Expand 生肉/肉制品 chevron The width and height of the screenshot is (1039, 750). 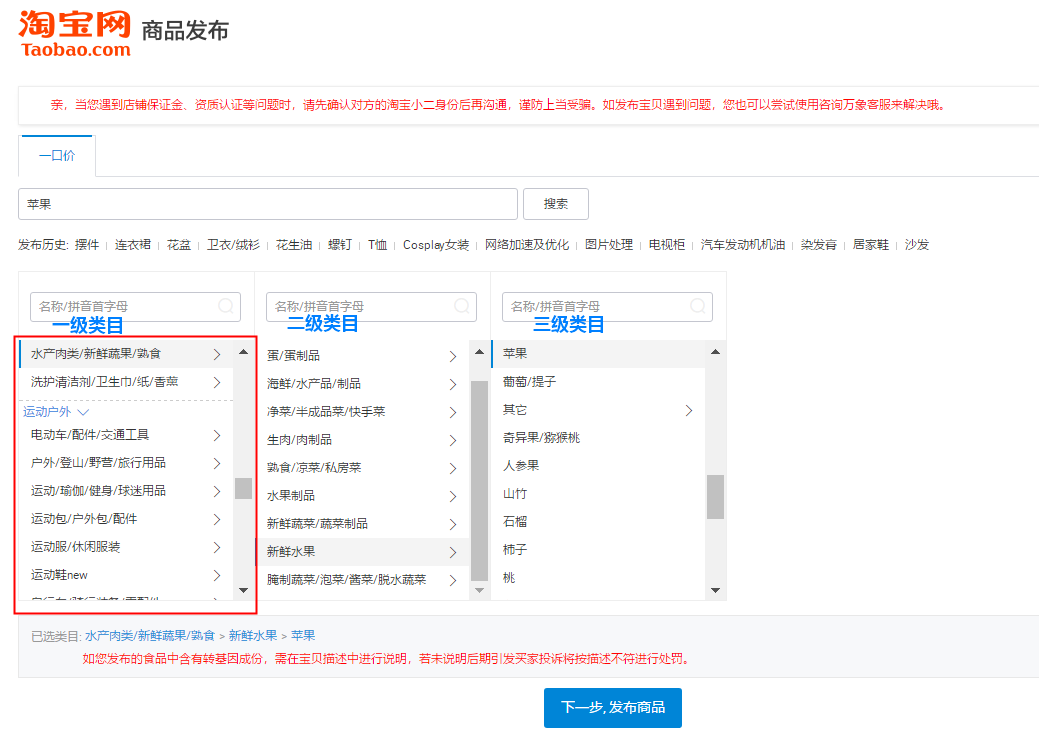tap(453, 441)
